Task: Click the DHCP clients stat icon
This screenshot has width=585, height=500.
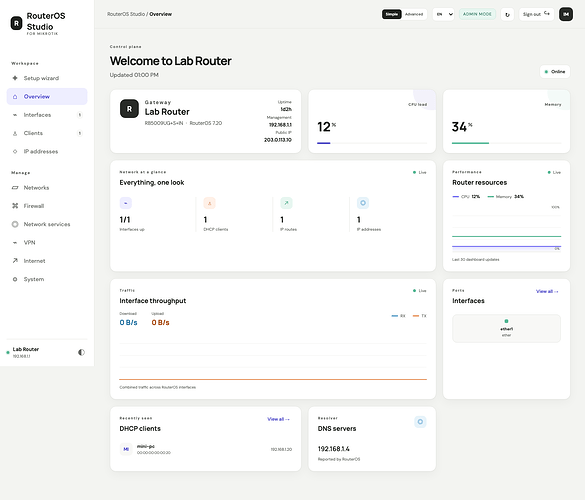Action: coord(209,203)
